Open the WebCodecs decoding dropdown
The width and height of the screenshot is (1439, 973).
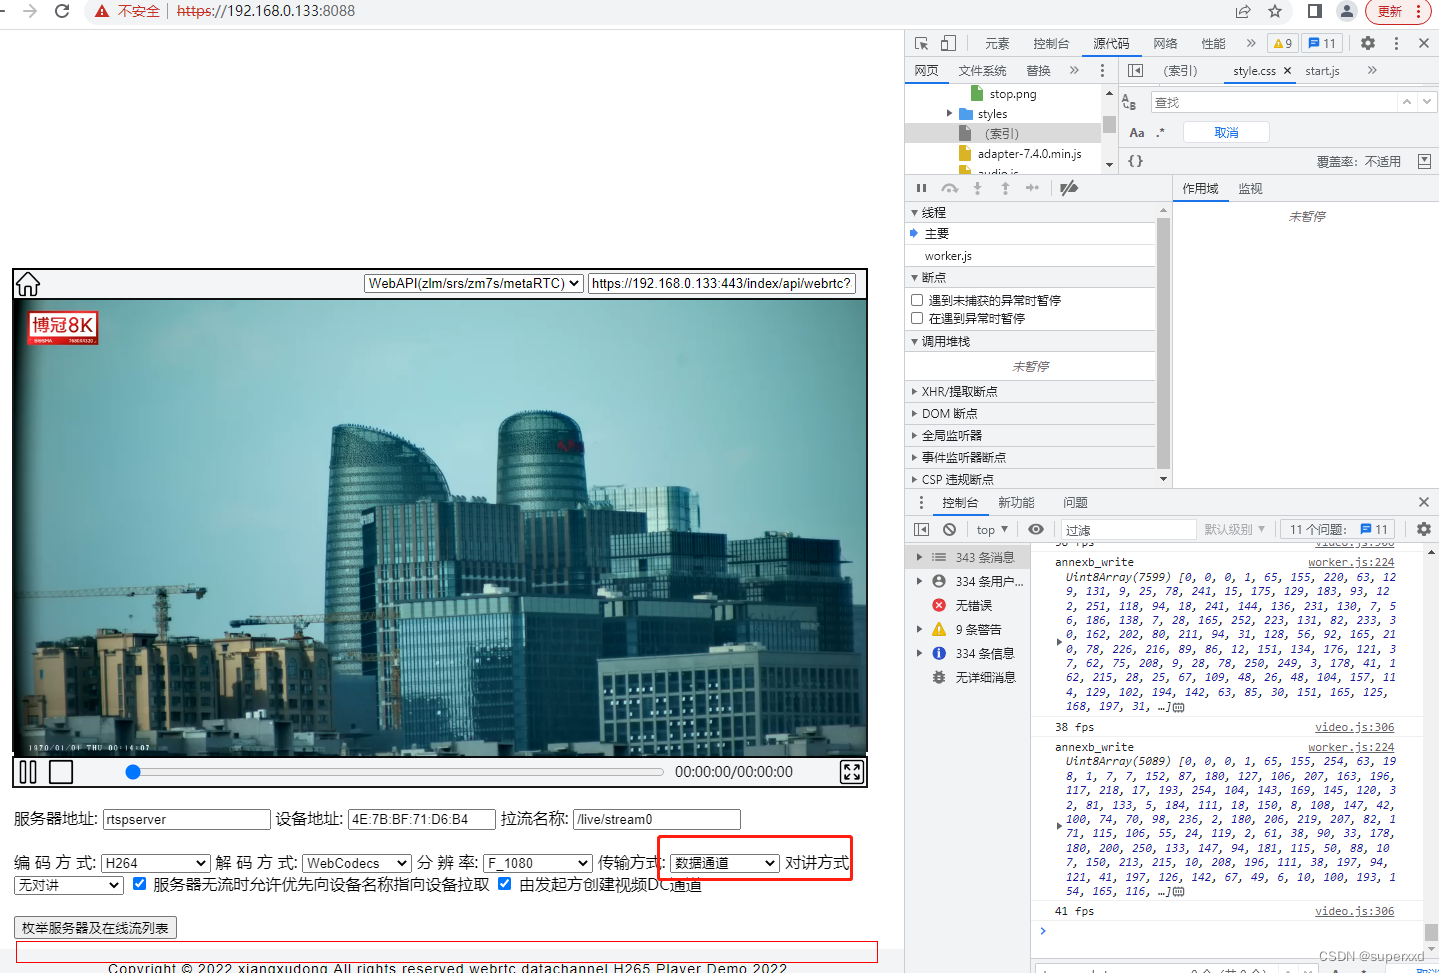pos(357,863)
